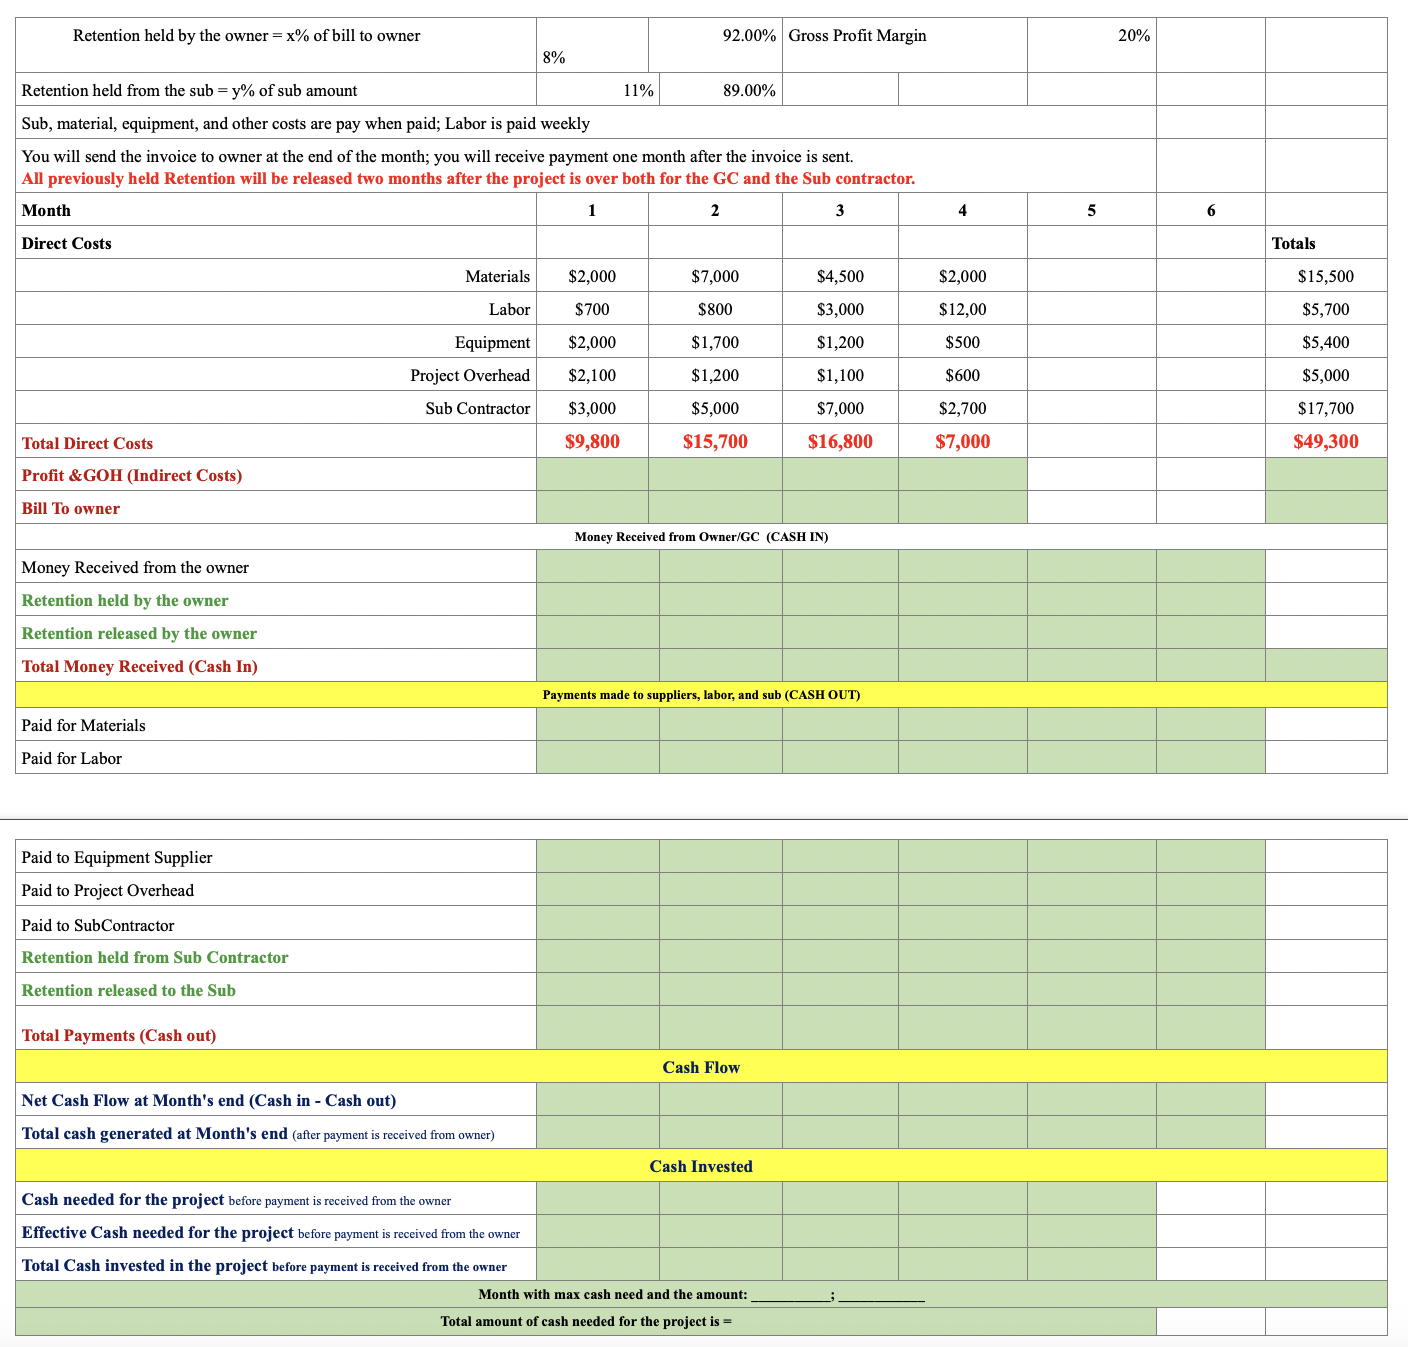The width and height of the screenshot is (1408, 1347).
Task: Click the Payments made to suppliers yellow header
Action: click(701, 694)
